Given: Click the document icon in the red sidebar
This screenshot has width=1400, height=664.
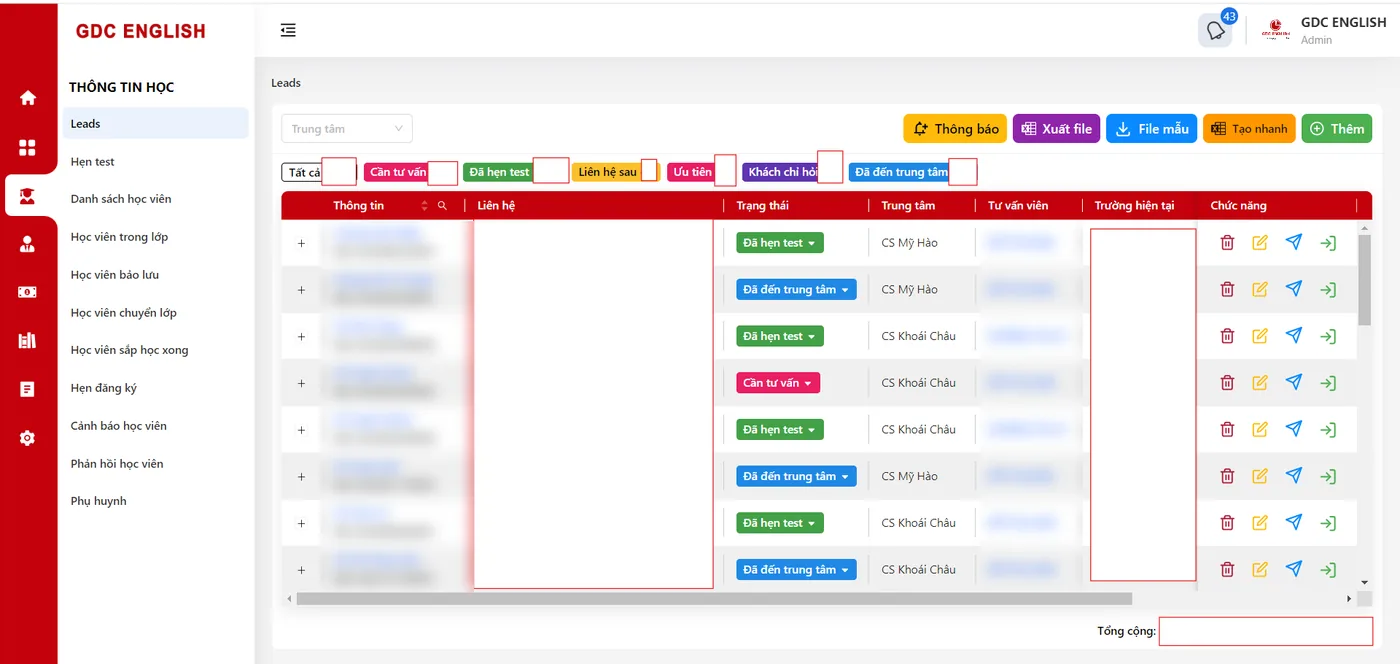Looking at the screenshot, I should [x=28, y=389].
